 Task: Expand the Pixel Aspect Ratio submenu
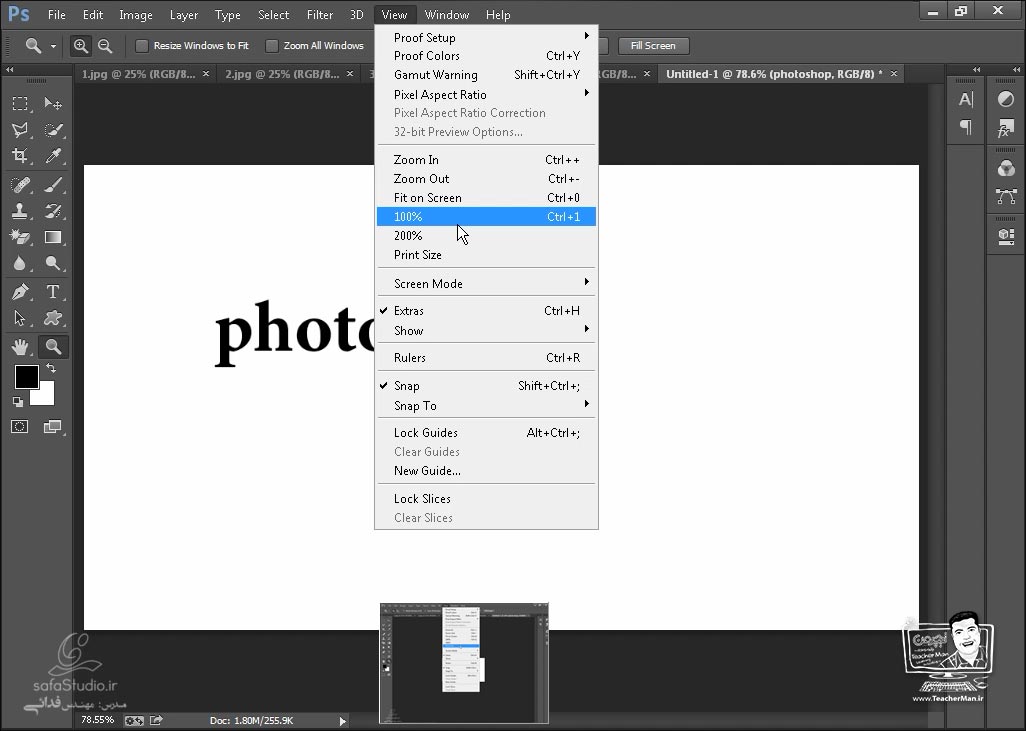tap(486, 94)
